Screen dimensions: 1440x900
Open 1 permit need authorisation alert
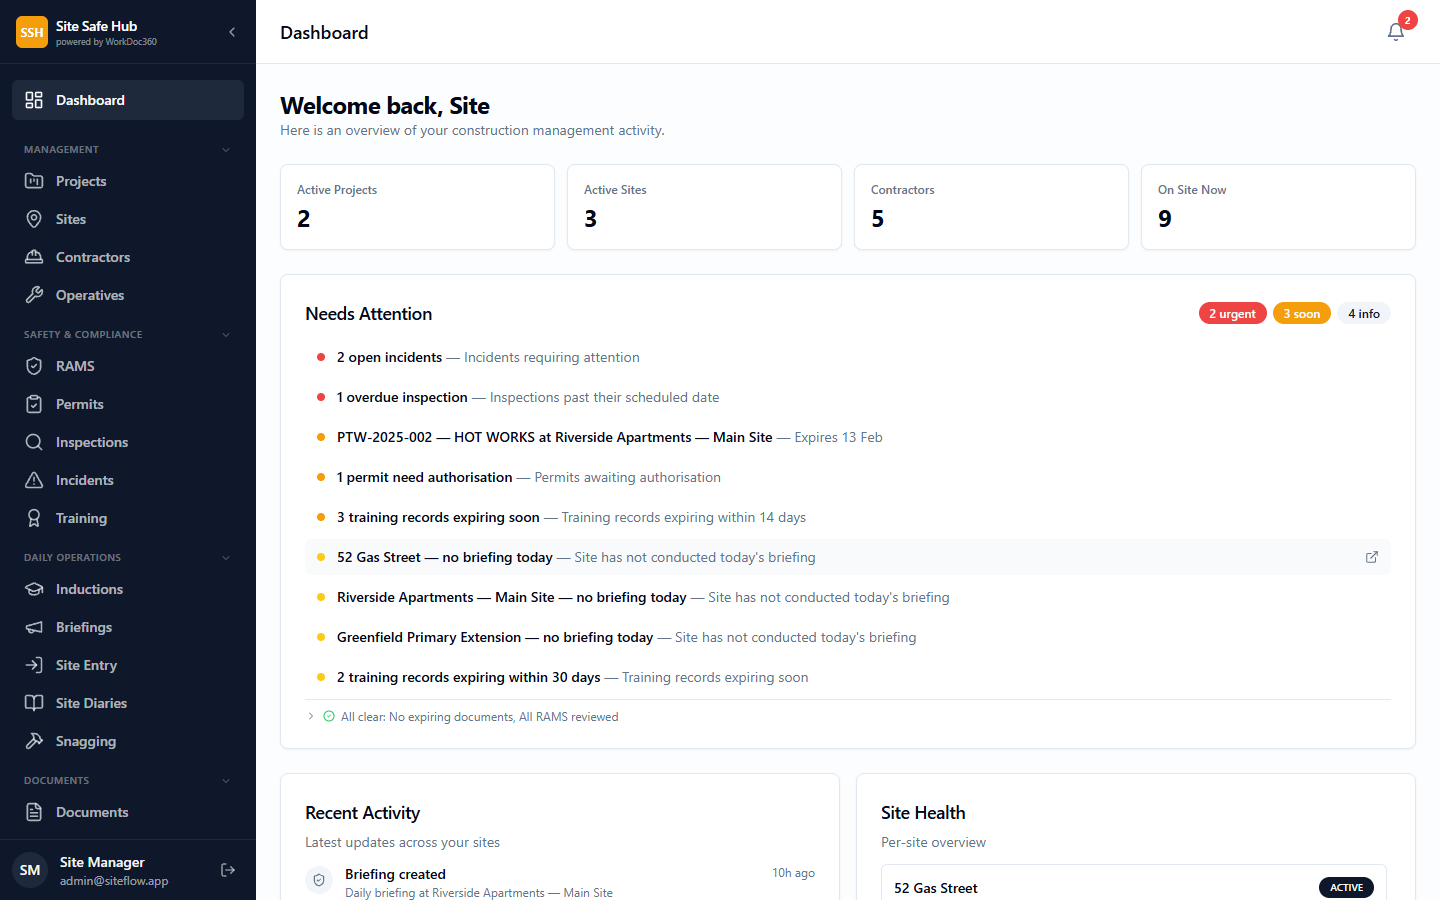click(x=848, y=477)
